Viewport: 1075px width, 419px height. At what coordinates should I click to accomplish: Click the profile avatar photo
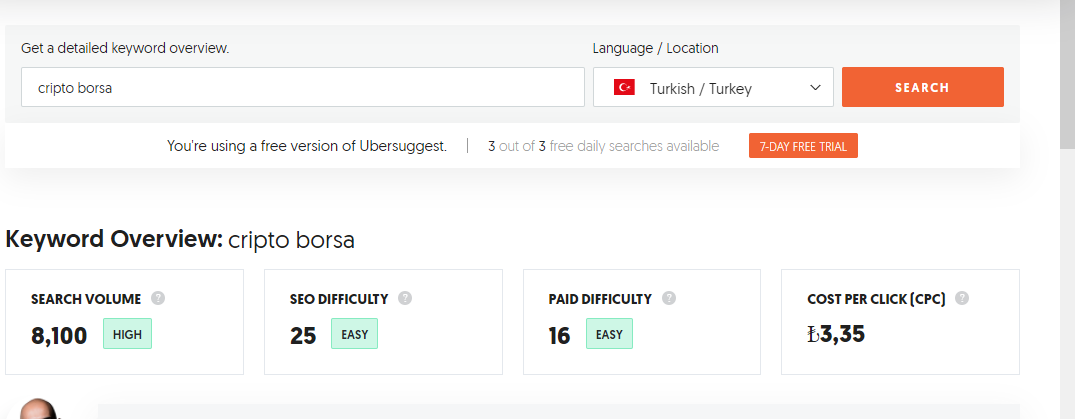40,409
